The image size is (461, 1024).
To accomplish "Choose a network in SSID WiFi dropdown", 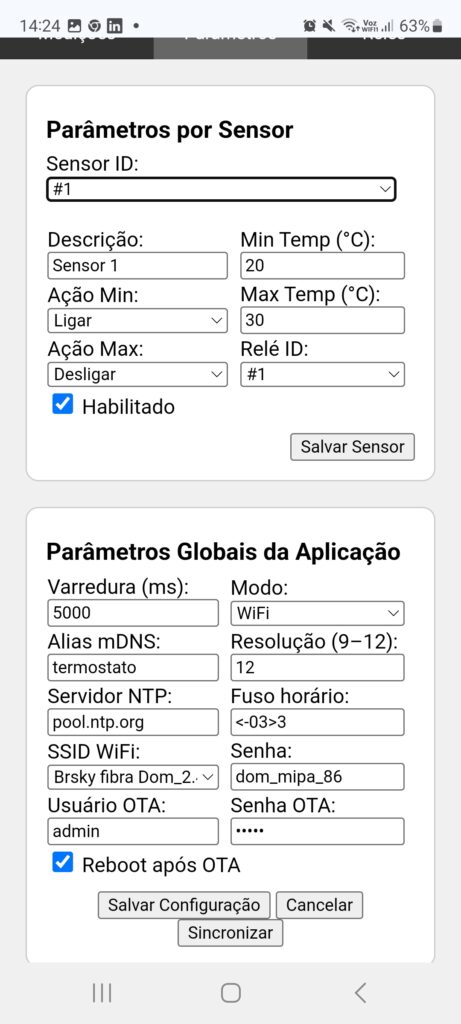I will pyautogui.click(x=133, y=777).
